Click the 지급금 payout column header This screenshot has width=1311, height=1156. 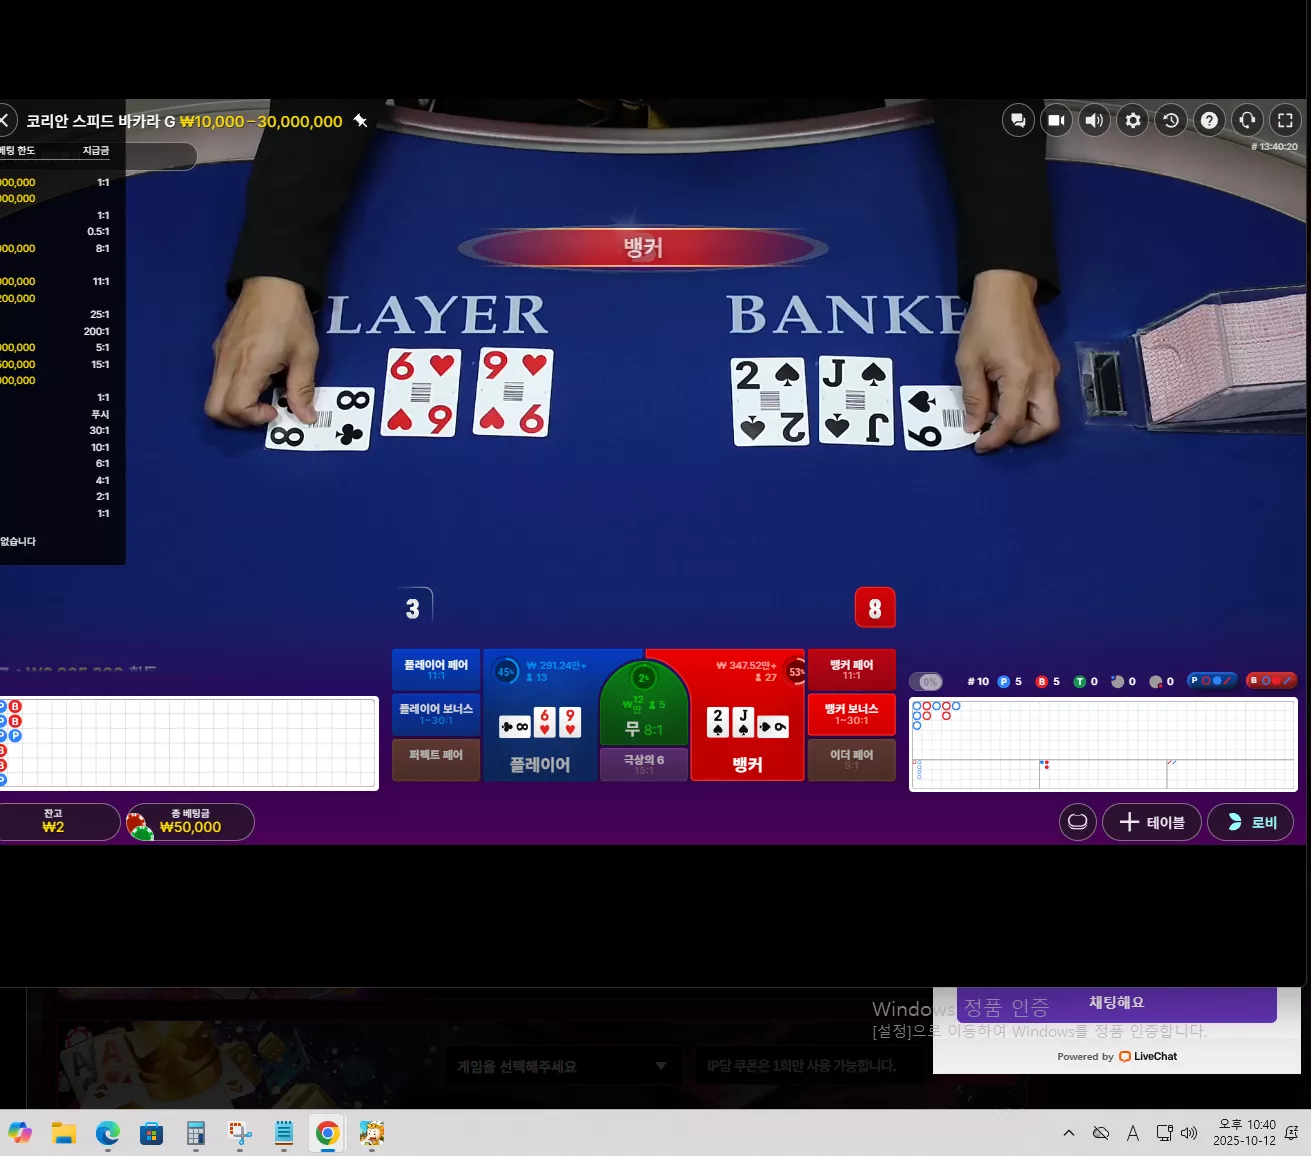(x=96, y=151)
